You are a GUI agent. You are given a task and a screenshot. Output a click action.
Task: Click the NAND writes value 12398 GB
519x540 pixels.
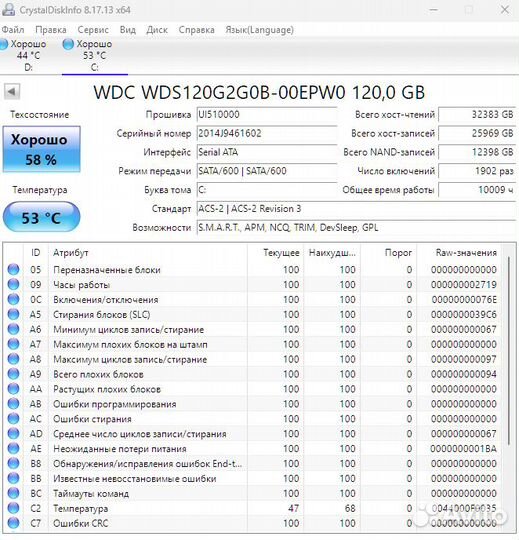[x=477, y=152]
